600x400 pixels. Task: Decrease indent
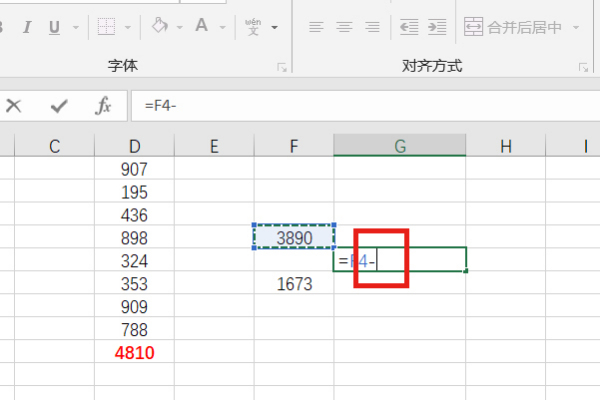409,27
